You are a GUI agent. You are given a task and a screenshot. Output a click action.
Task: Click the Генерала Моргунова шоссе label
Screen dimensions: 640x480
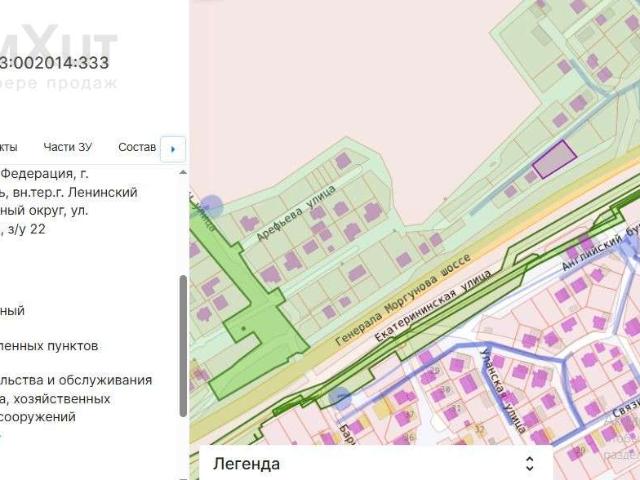click(403, 300)
